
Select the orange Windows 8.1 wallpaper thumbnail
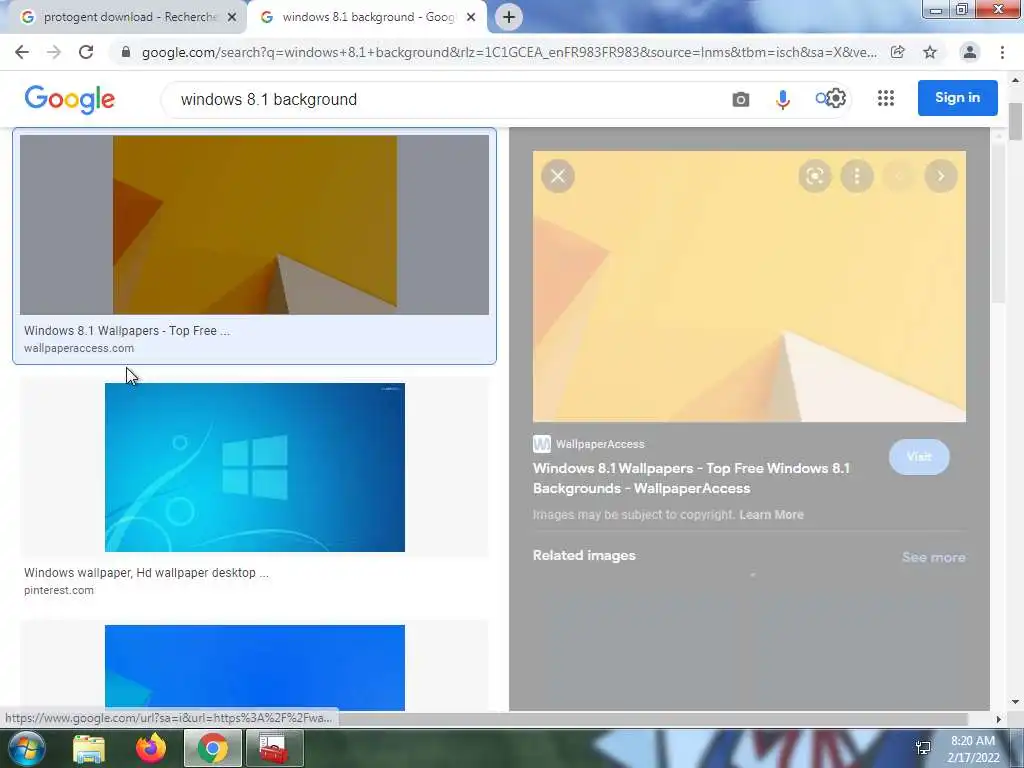pos(254,225)
